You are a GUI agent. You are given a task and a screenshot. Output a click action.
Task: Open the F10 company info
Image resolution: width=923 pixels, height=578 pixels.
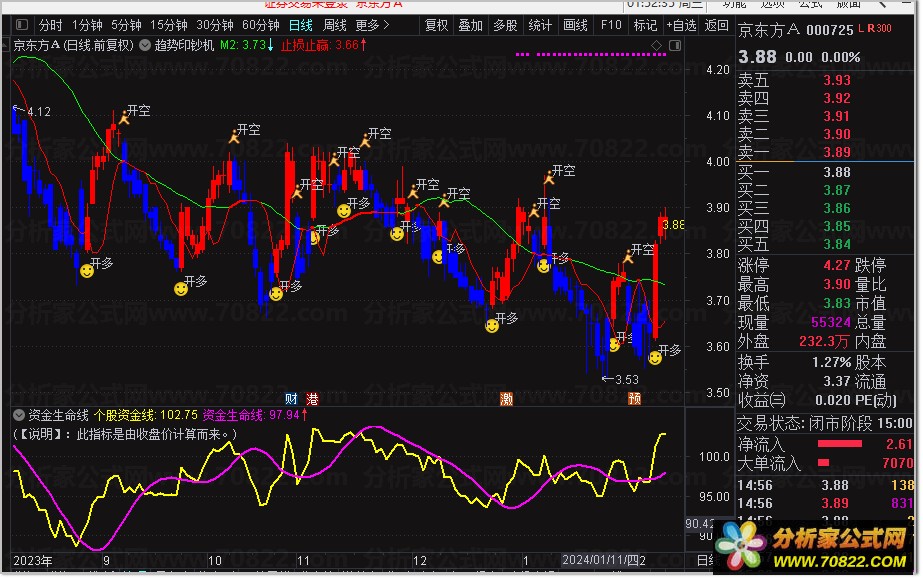click(610, 25)
